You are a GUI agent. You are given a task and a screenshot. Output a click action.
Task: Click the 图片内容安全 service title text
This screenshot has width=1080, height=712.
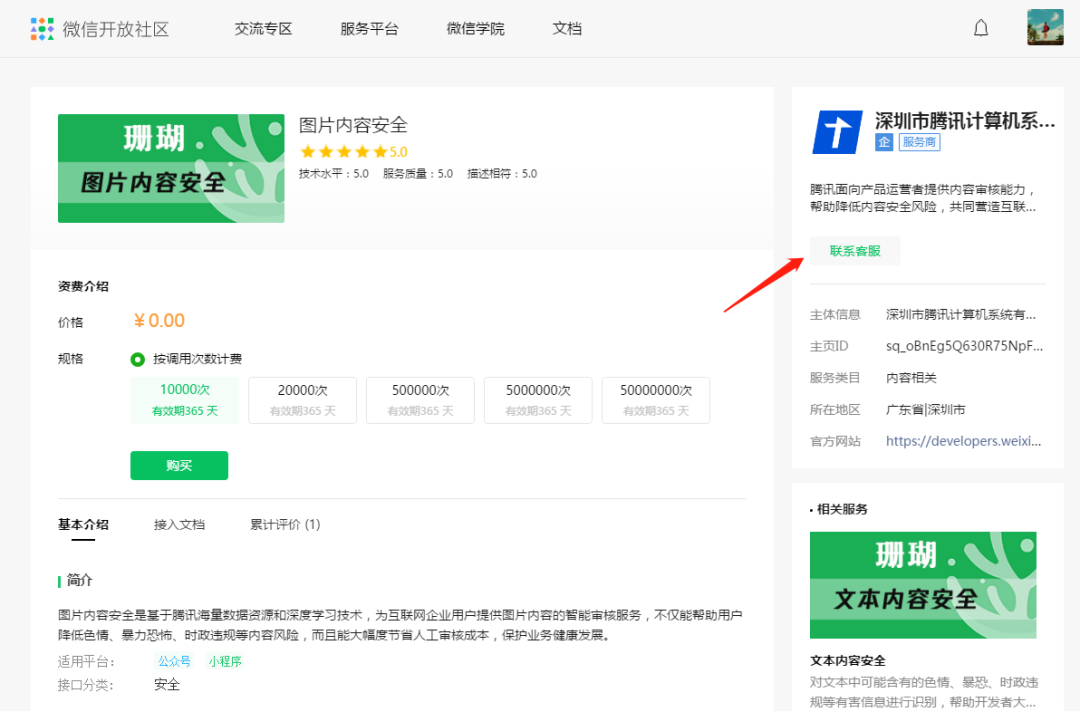pyautogui.click(x=353, y=125)
